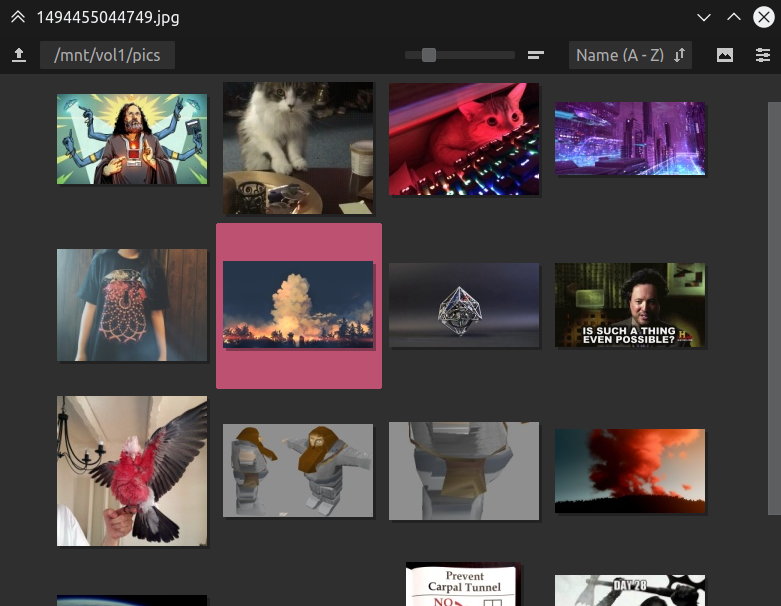This screenshot has height=606, width=781.
Task: Toggle the image preview mode icon
Action: click(x=725, y=55)
